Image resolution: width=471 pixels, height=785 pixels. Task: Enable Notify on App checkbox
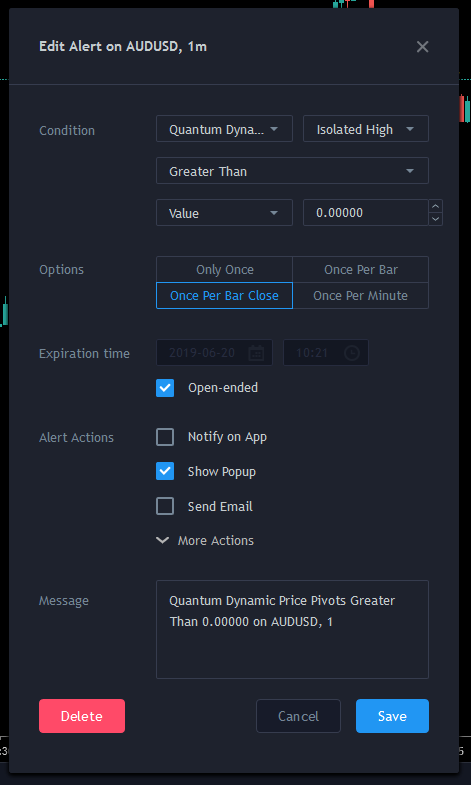click(x=165, y=437)
